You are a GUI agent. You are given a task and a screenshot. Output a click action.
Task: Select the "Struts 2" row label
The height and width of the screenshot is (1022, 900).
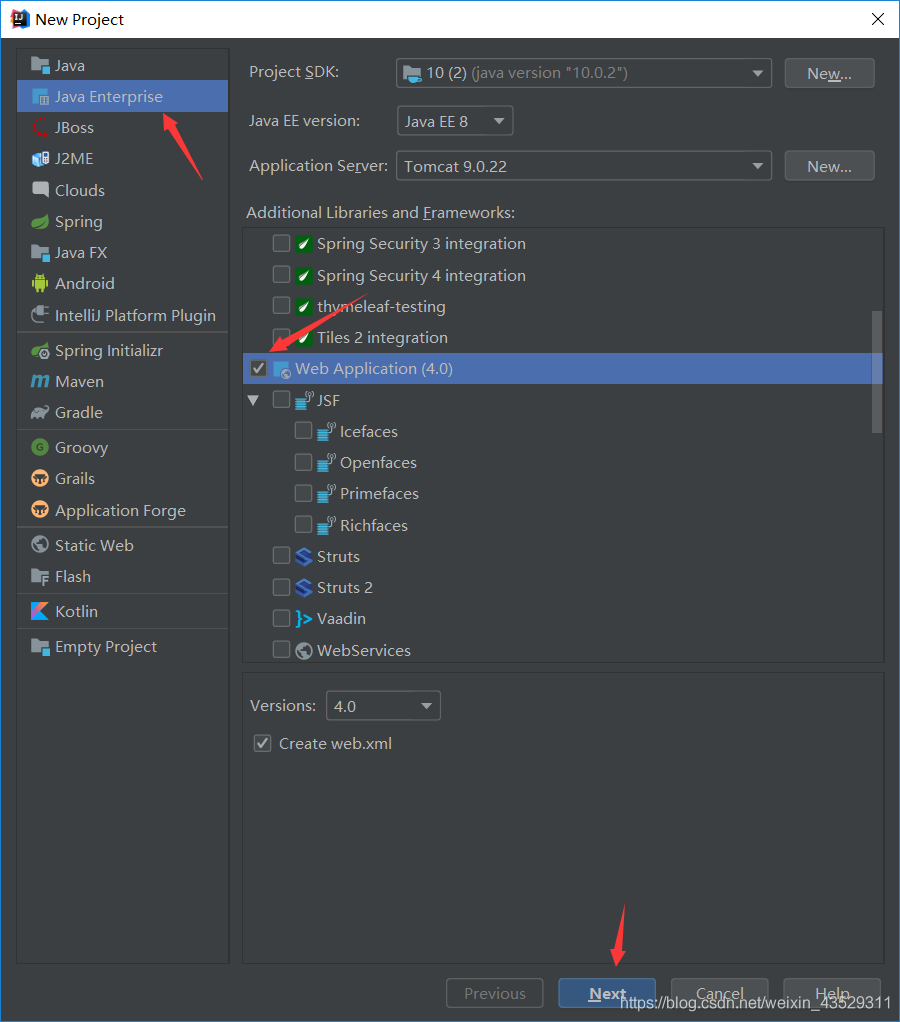pyautogui.click(x=345, y=588)
